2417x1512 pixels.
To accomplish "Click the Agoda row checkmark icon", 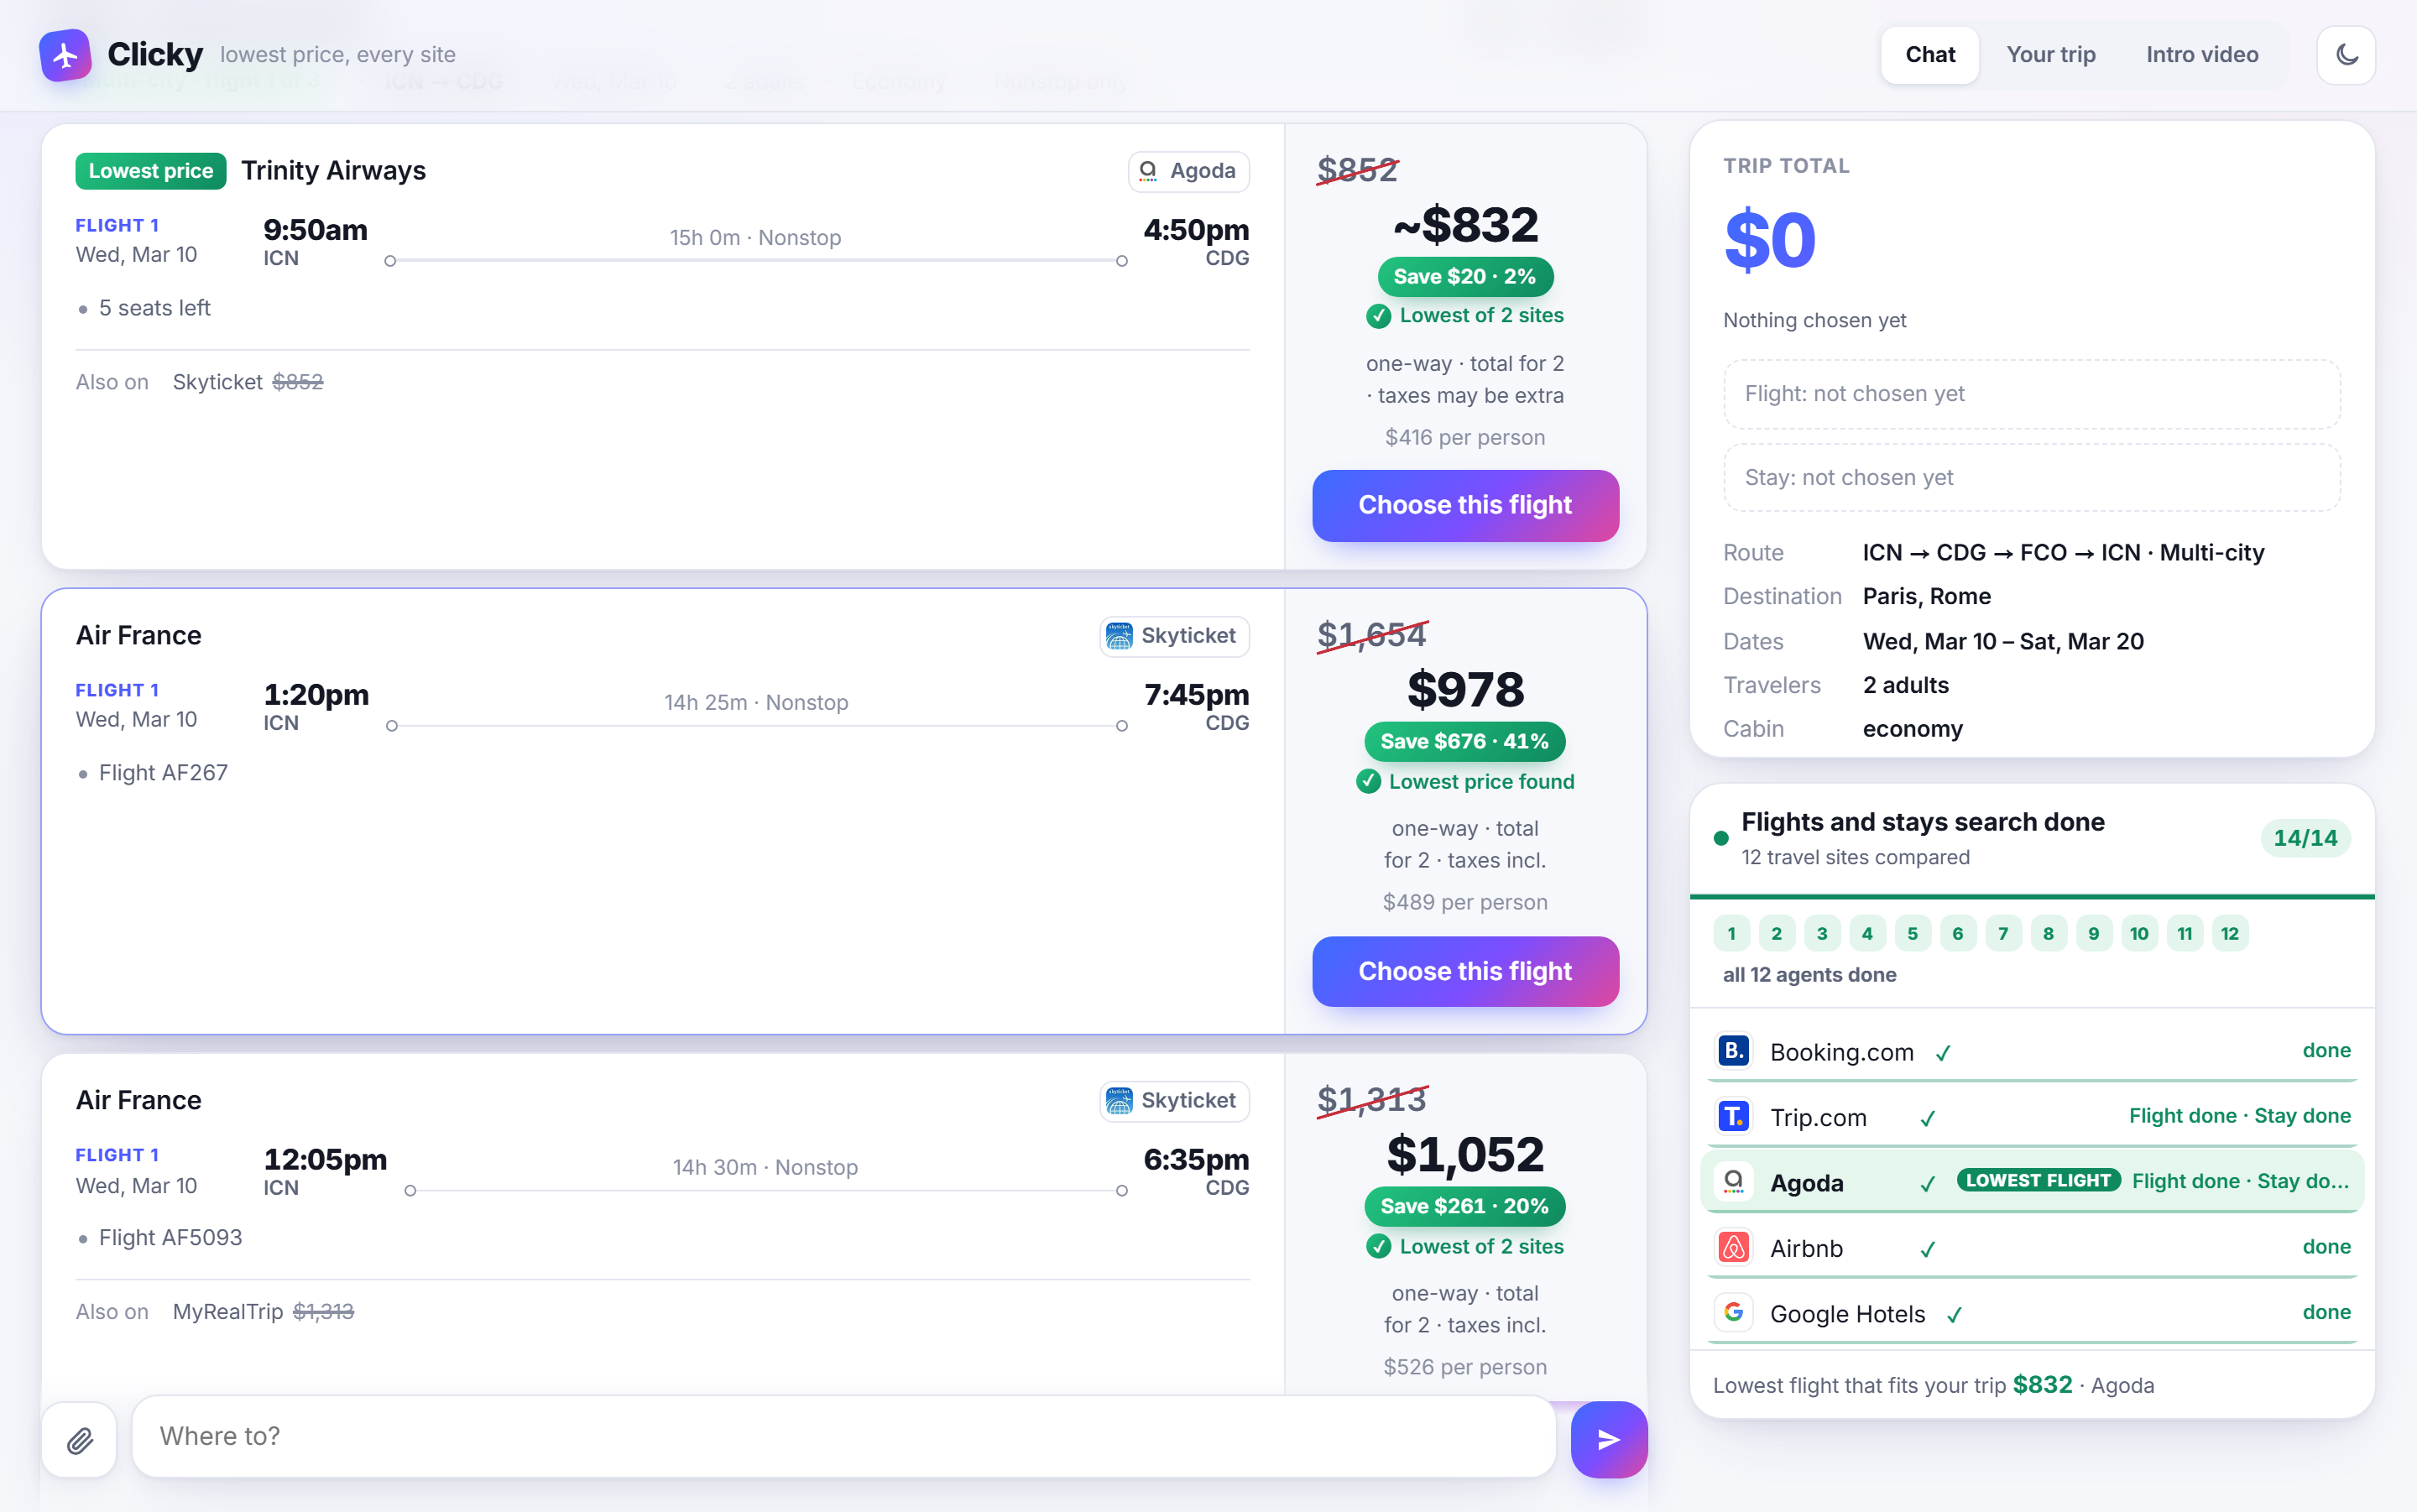I will pos(1927,1184).
